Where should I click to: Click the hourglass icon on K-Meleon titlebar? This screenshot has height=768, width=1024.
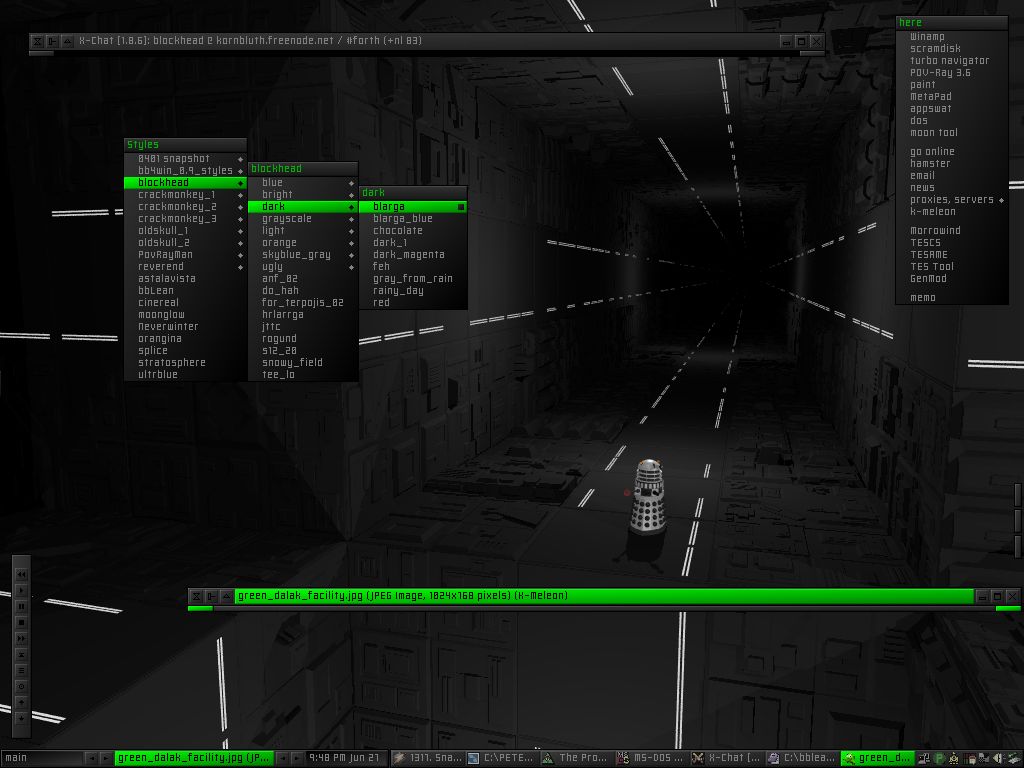[x=197, y=596]
